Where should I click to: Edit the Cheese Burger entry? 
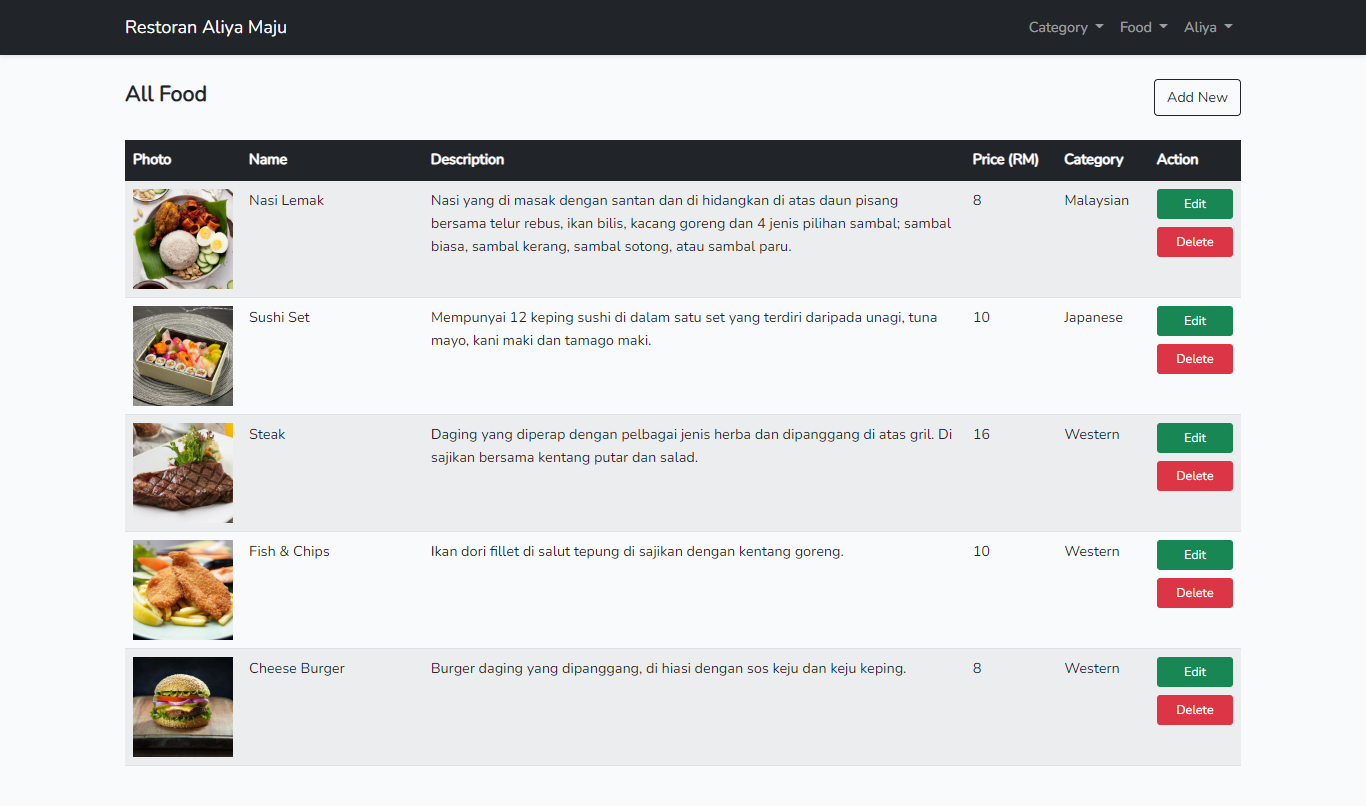(1195, 672)
